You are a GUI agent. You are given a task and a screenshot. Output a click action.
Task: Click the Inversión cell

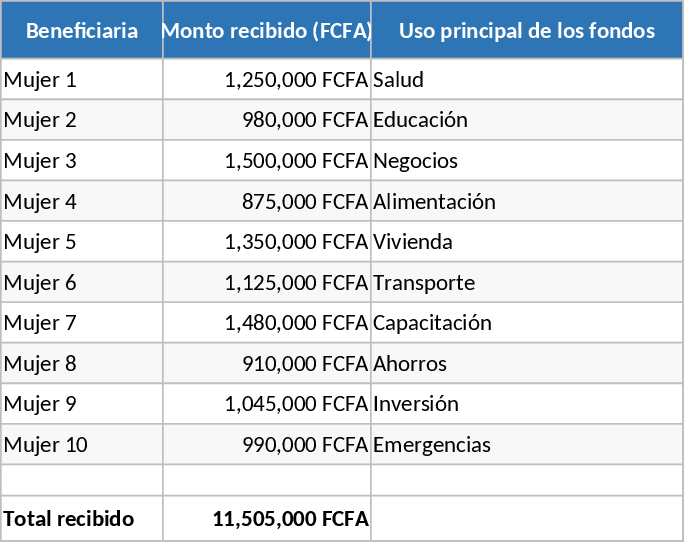pyautogui.click(x=526, y=404)
